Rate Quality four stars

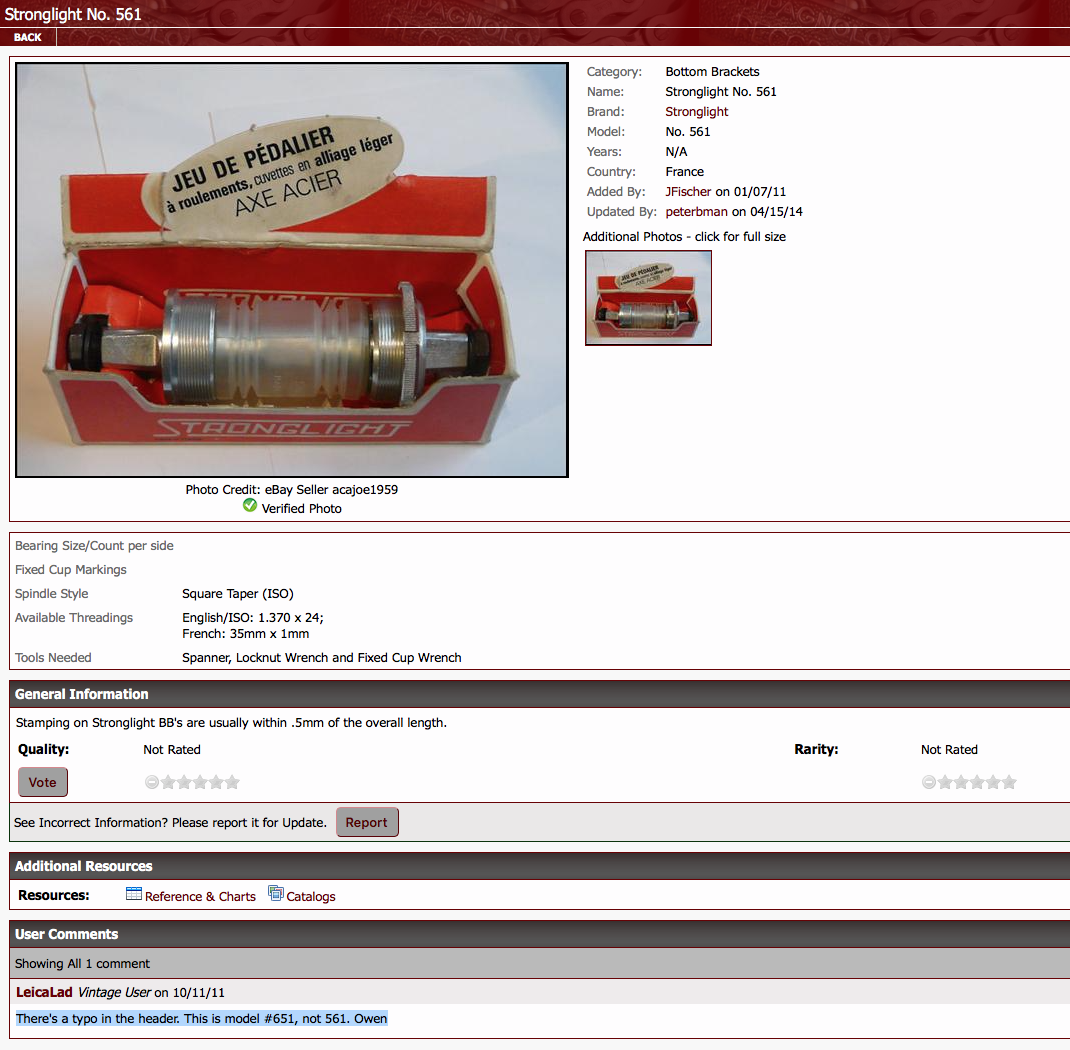(216, 782)
